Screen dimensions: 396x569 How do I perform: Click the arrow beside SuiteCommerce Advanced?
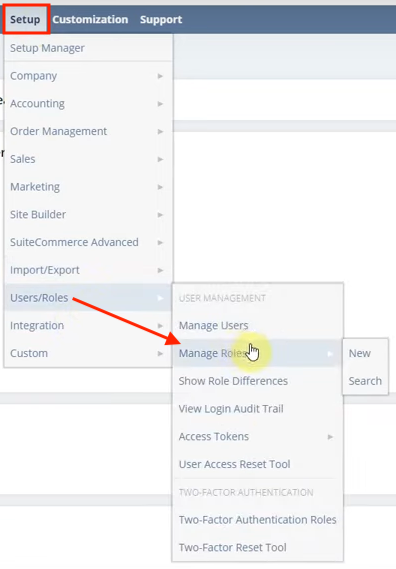tap(160, 243)
